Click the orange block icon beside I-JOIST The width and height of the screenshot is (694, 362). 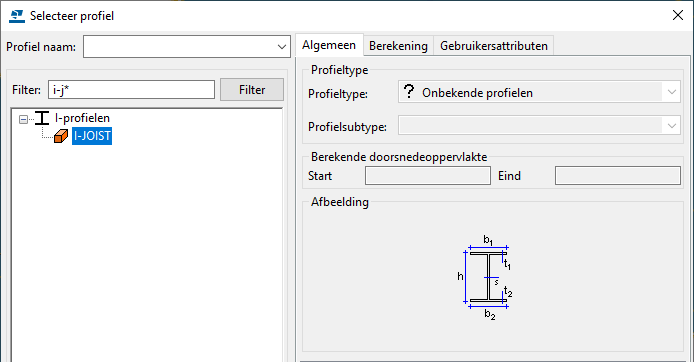(61, 136)
